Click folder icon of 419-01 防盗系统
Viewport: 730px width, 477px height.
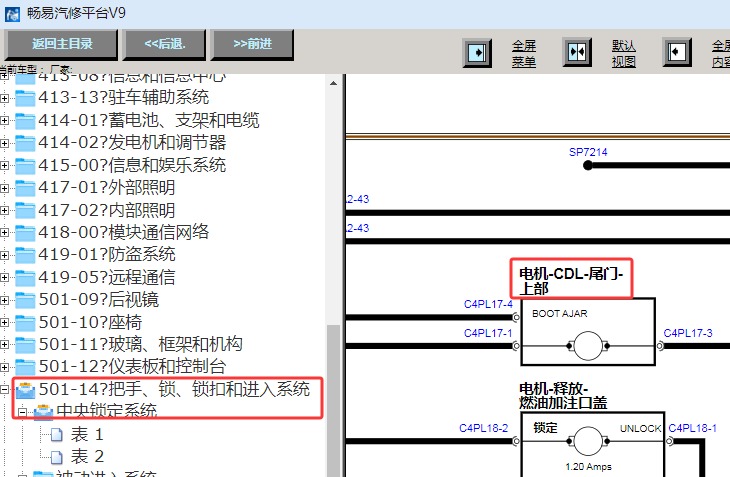(25, 255)
